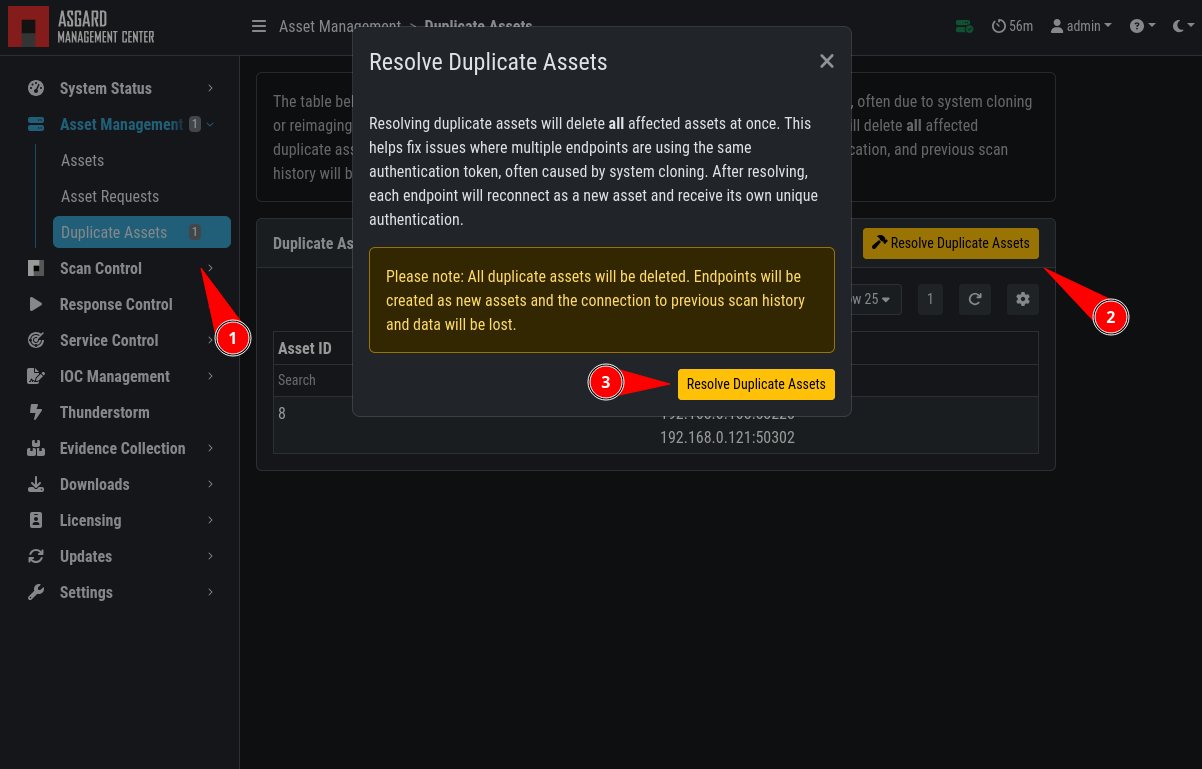Expand the Licensing chevron
Viewport: 1202px width, 769px height.
[x=211, y=520]
